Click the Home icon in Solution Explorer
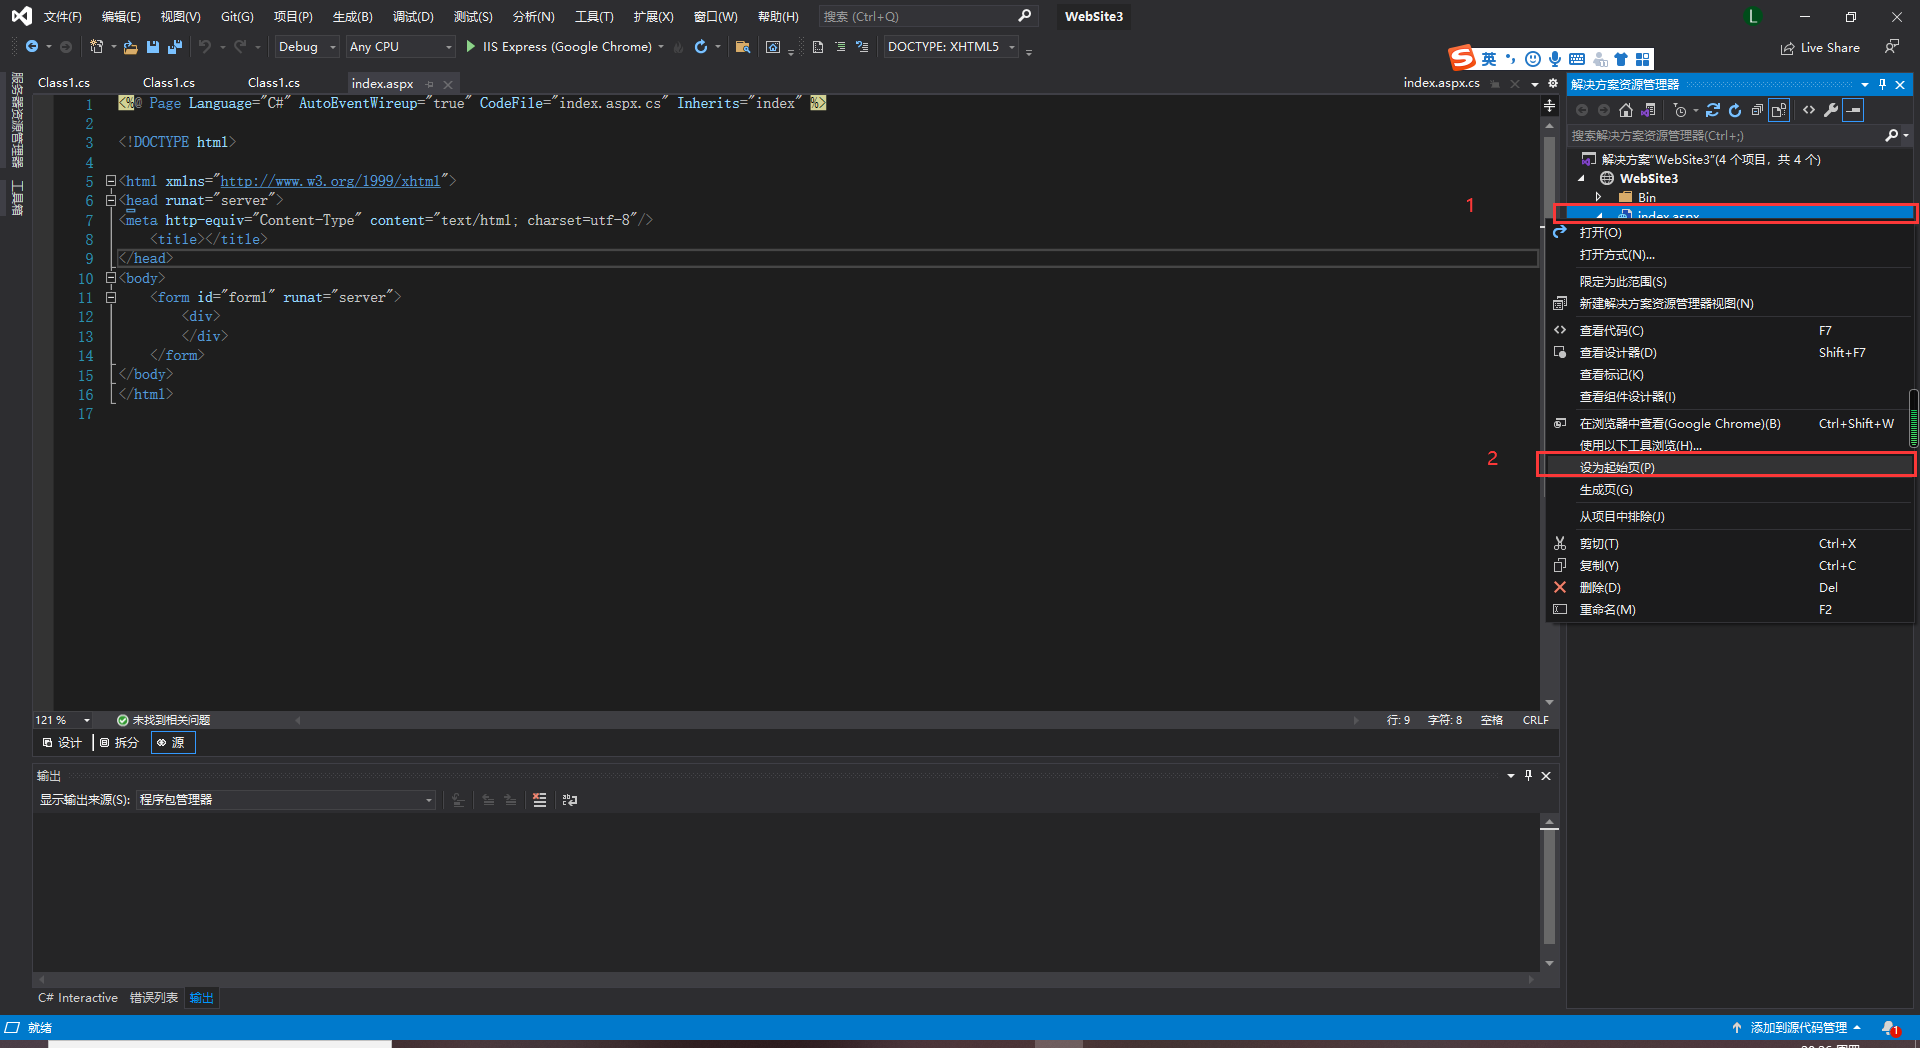The image size is (1920, 1048). coord(1626,110)
